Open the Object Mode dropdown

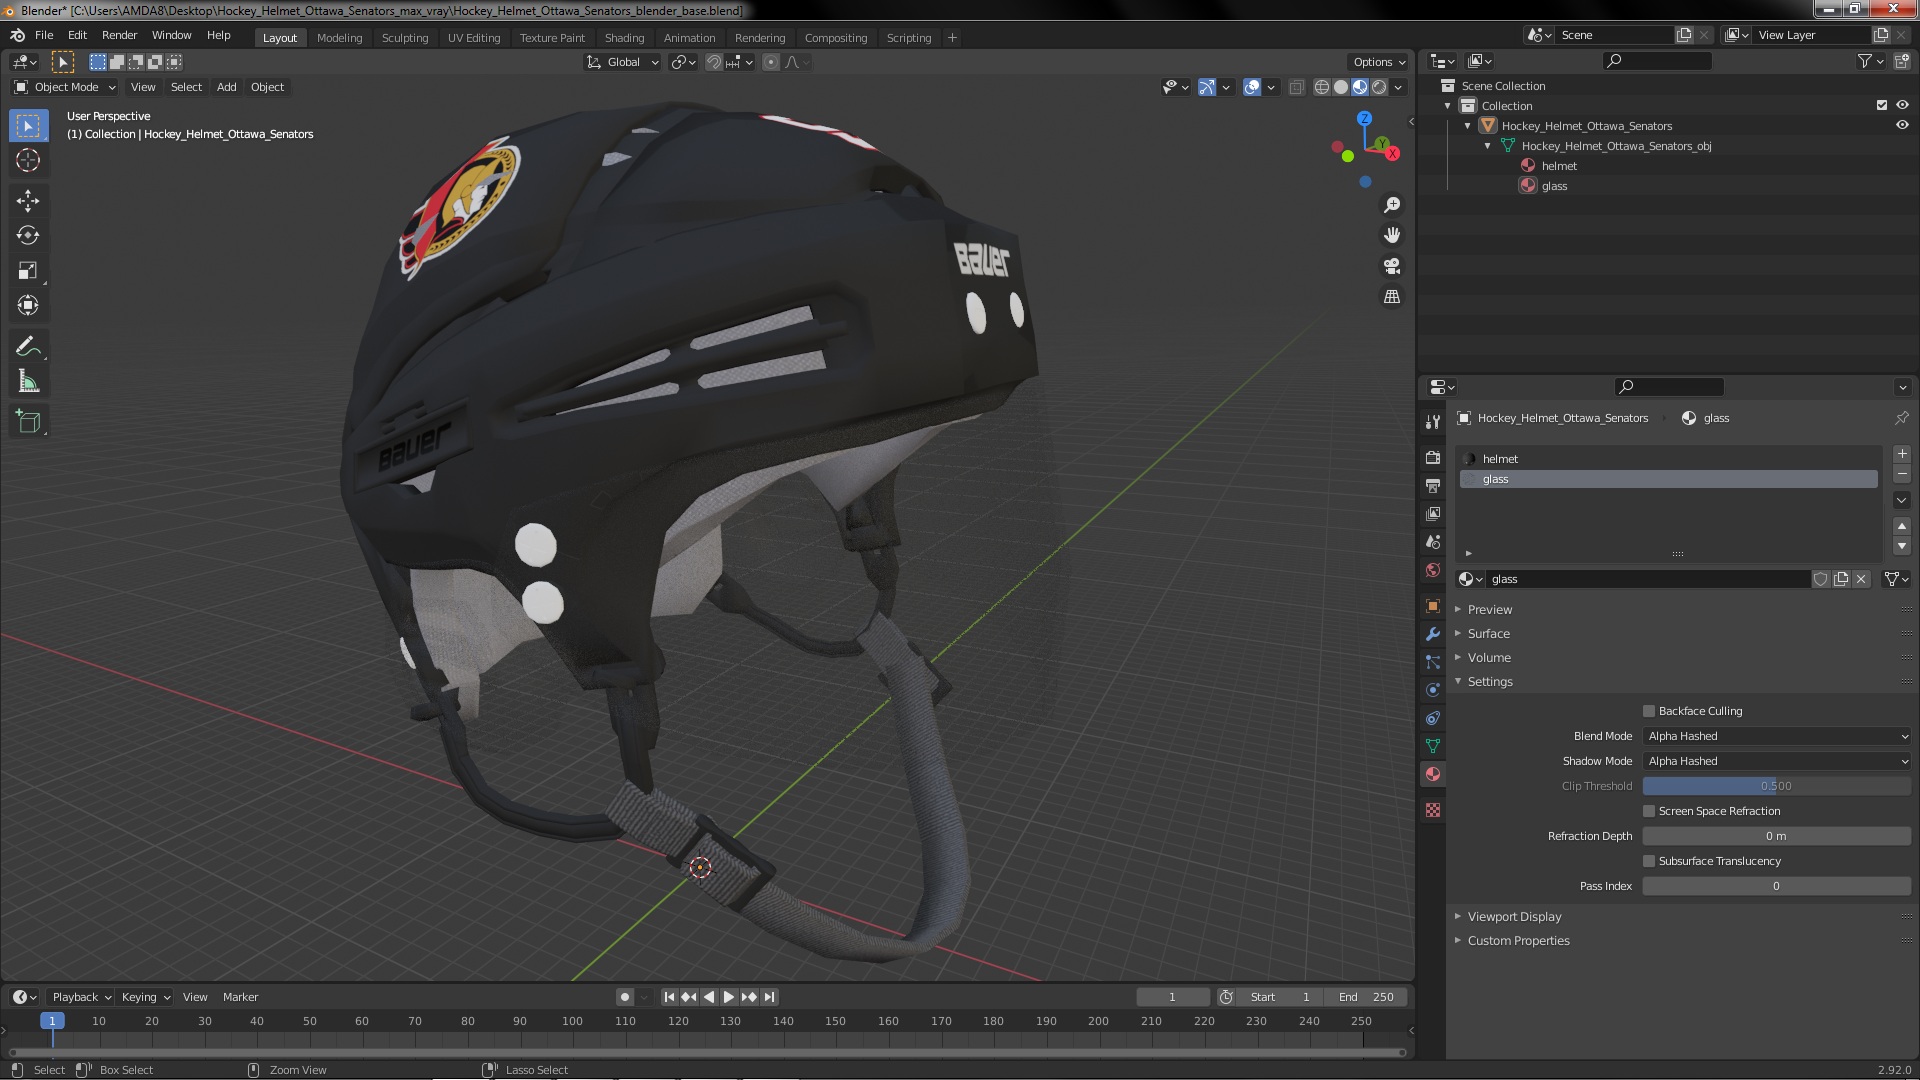tap(65, 87)
